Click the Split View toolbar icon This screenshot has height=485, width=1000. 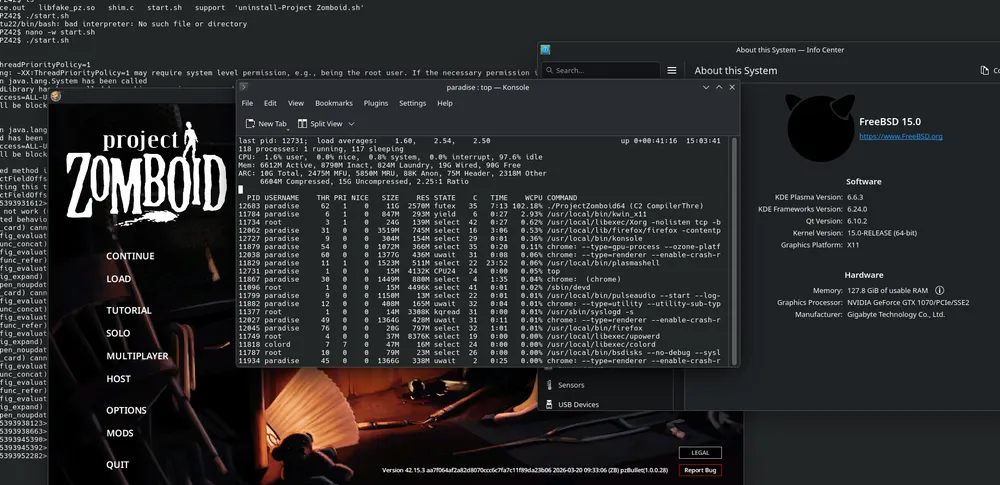coord(303,124)
